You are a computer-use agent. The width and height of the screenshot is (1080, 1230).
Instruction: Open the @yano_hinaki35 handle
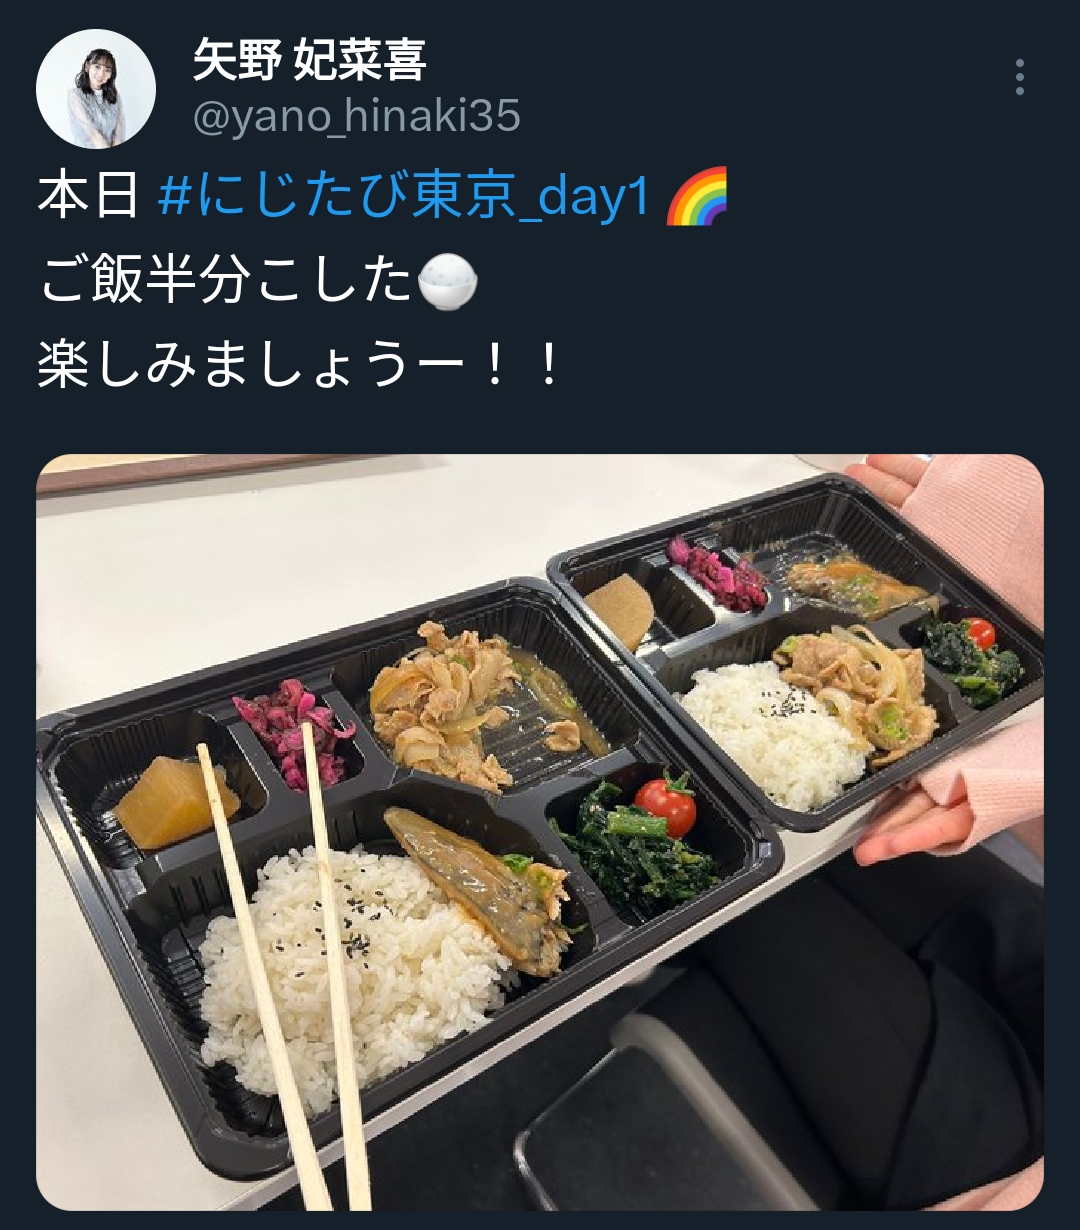pyautogui.click(x=357, y=117)
